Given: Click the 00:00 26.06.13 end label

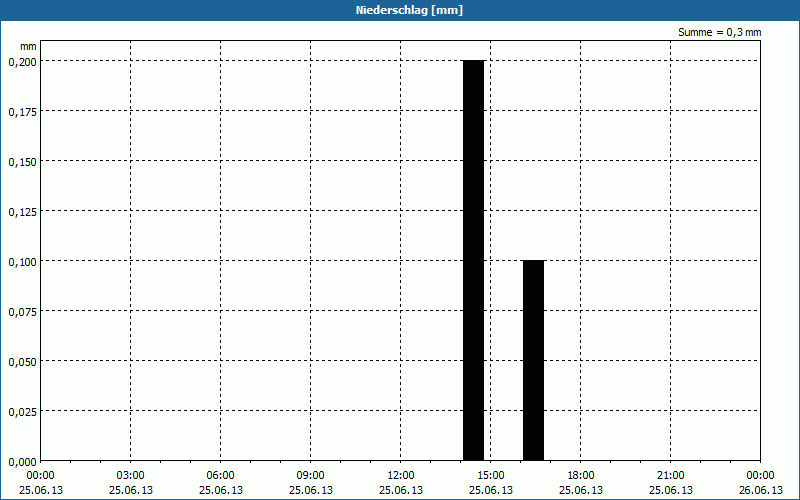Looking at the screenshot, I should pos(760,482).
